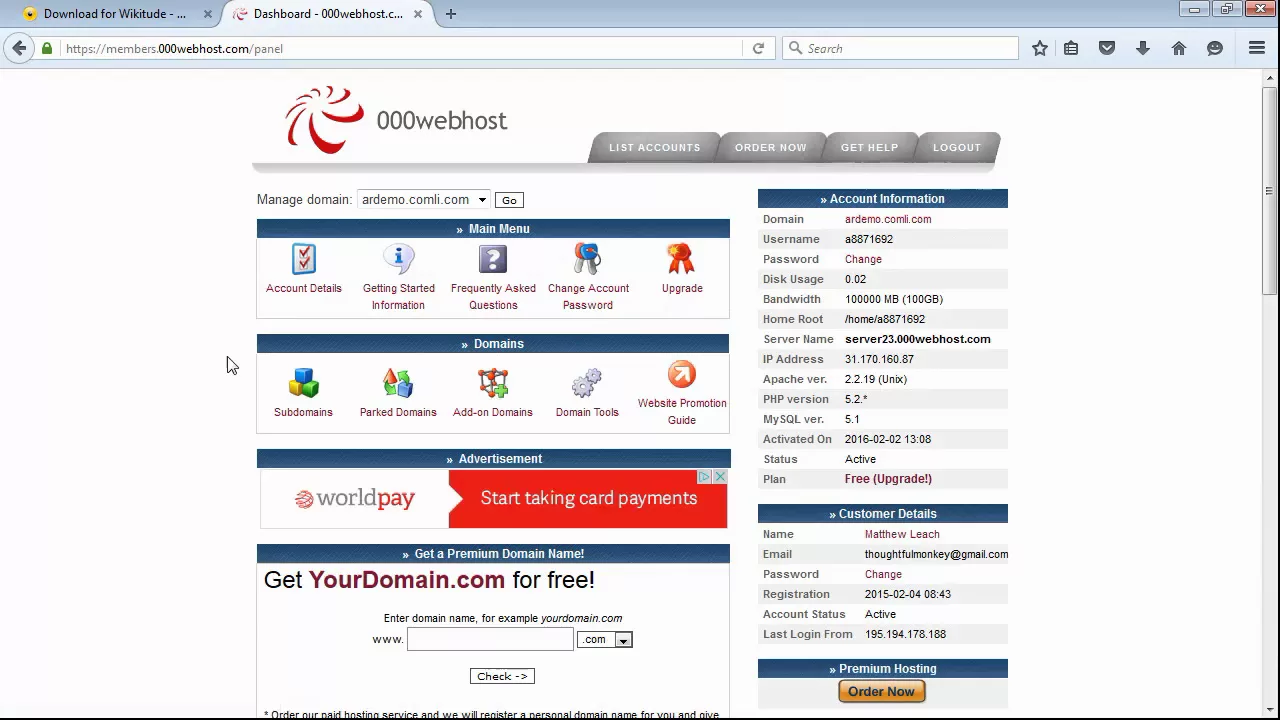The height and width of the screenshot is (720, 1280).
Task: Click the Subdomains text link
Action: 303,412
